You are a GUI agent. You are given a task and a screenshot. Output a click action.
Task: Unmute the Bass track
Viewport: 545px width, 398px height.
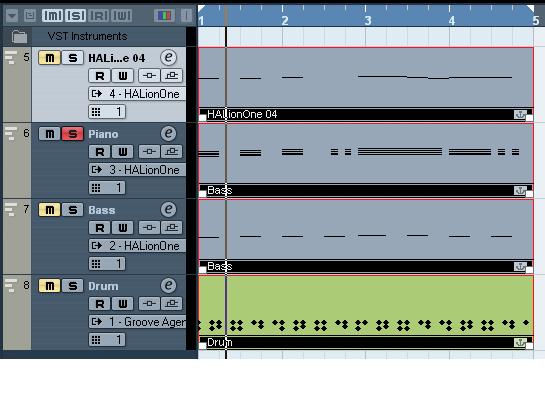click(50, 210)
